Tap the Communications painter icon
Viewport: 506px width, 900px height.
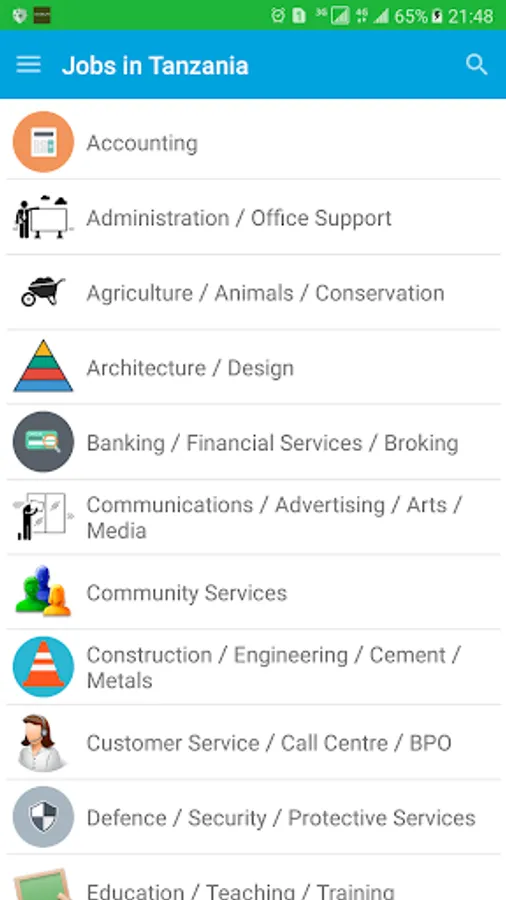(x=43, y=517)
